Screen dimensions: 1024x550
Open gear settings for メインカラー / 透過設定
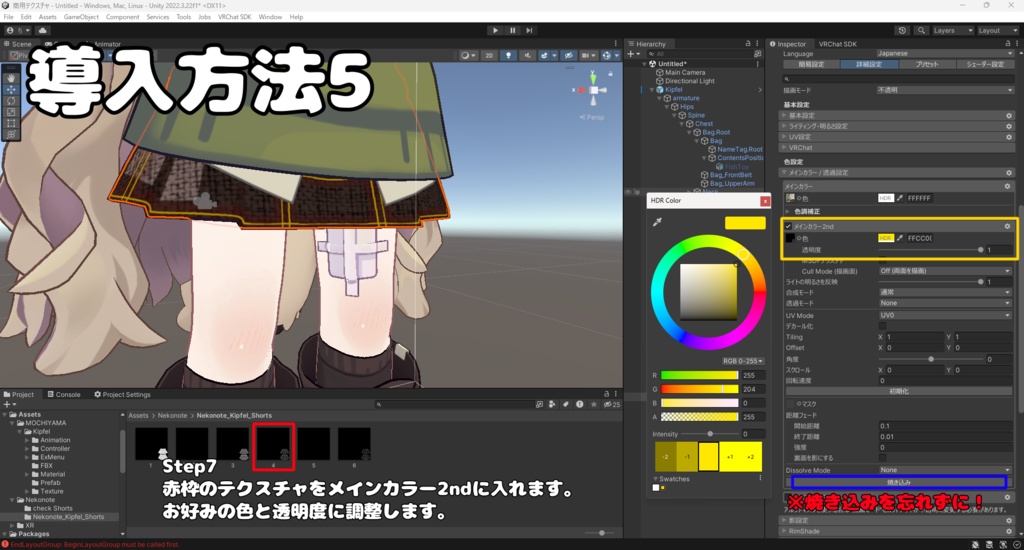tap(1009, 173)
